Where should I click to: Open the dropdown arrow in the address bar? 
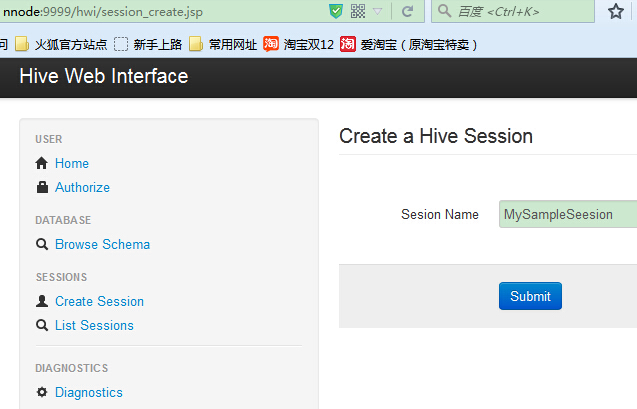click(x=378, y=11)
